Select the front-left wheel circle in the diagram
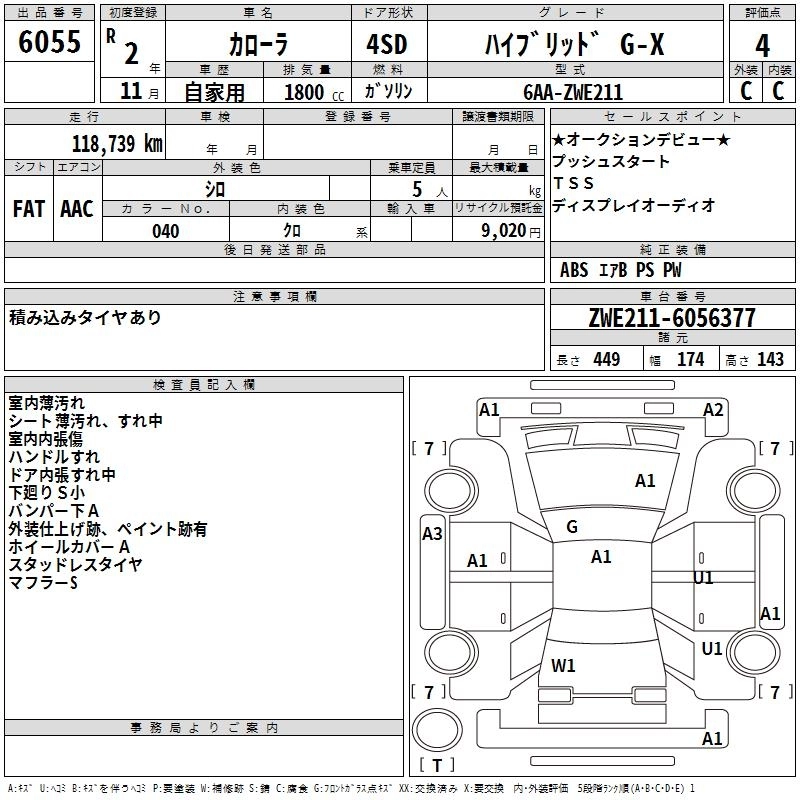This screenshot has width=800, height=800. tap(450, 490)
